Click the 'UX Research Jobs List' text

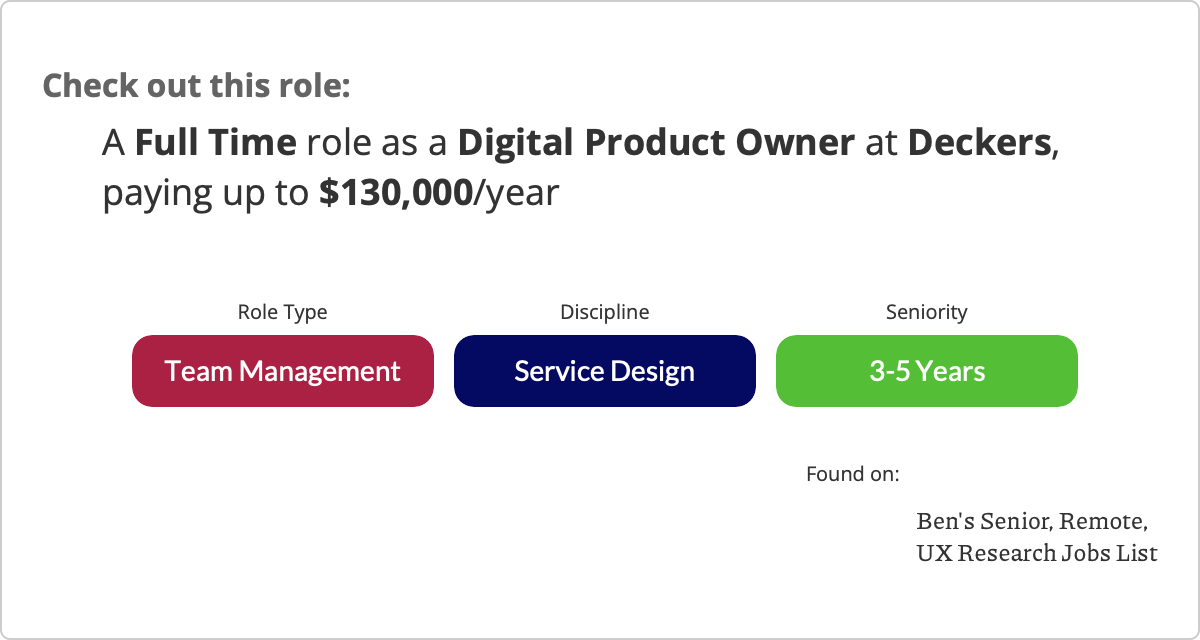(x=1036, y=552)
